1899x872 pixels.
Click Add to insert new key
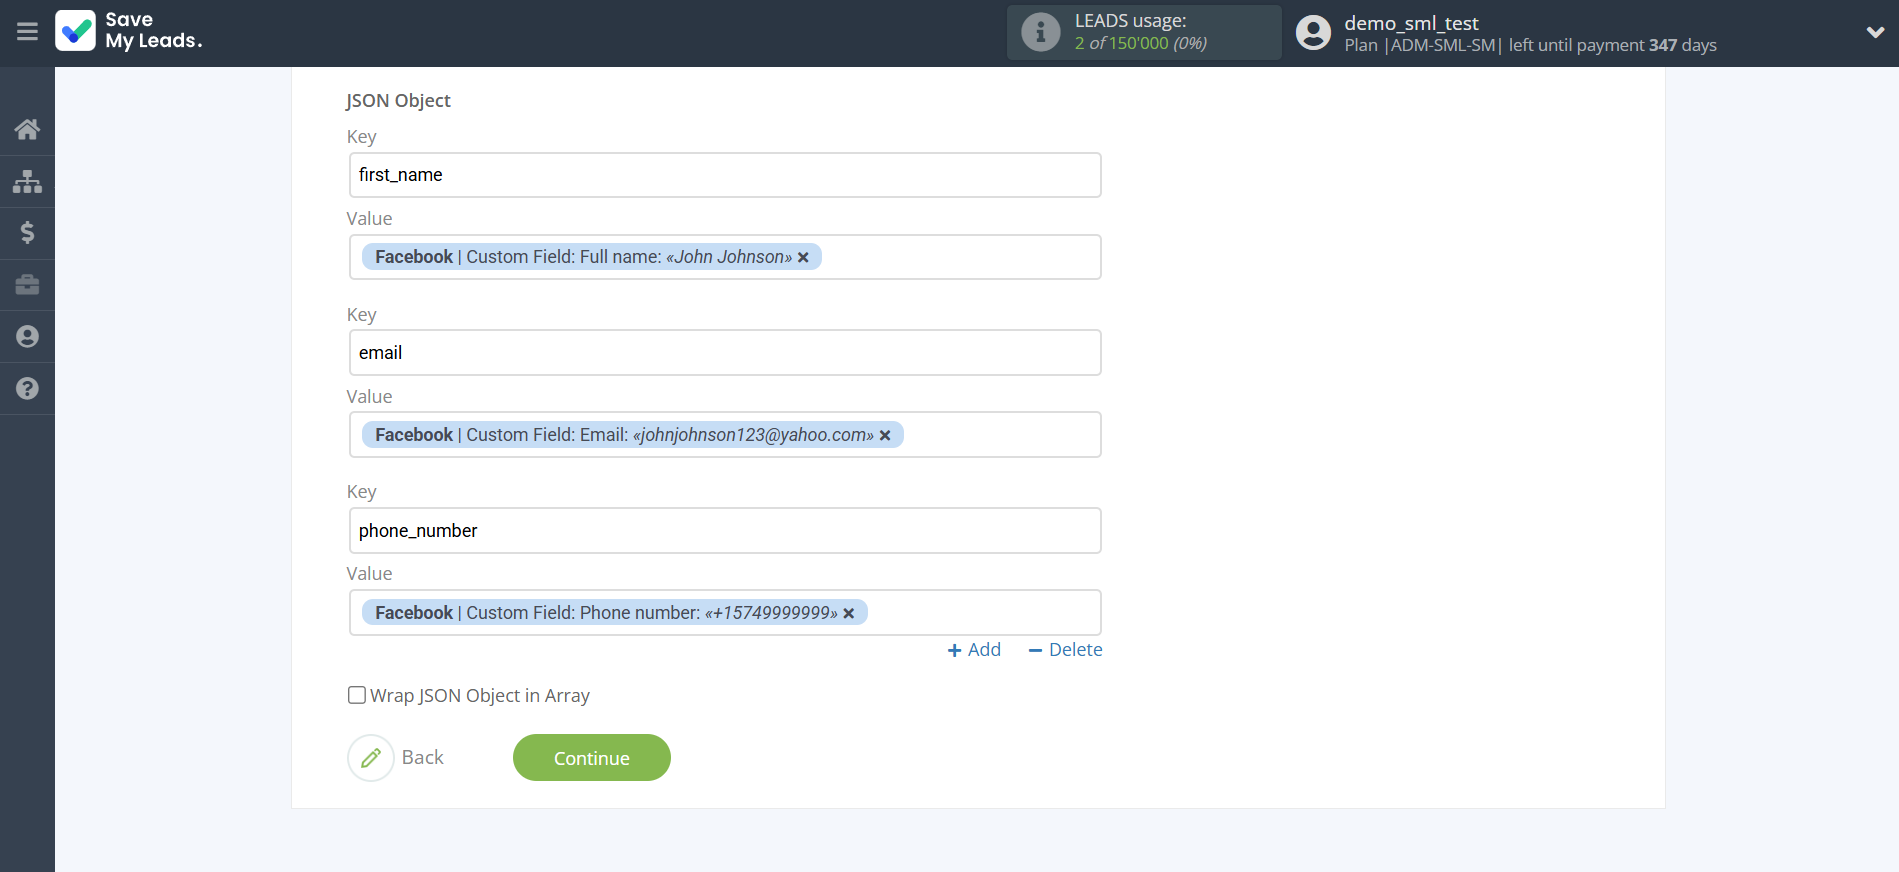click(974, 650)
